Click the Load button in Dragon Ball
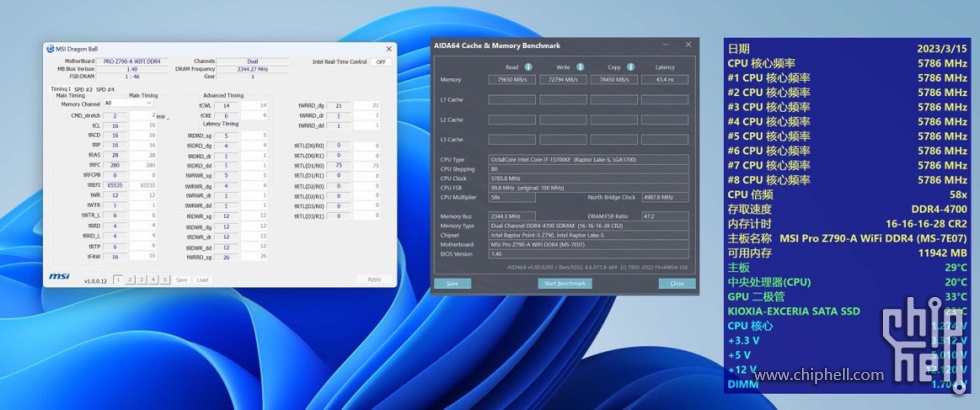 point(202,279)
